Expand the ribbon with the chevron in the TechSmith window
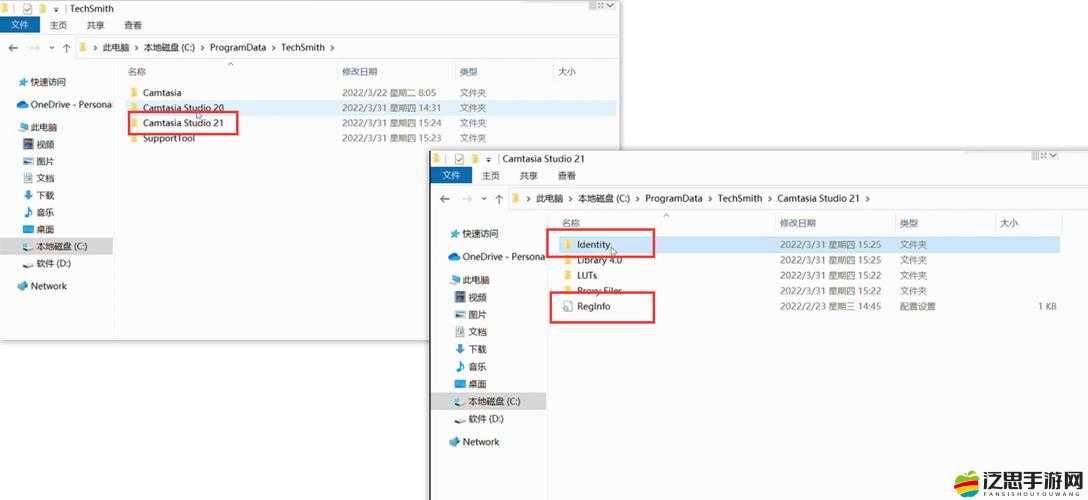The image size is (1088, 500). click(611, 5)
